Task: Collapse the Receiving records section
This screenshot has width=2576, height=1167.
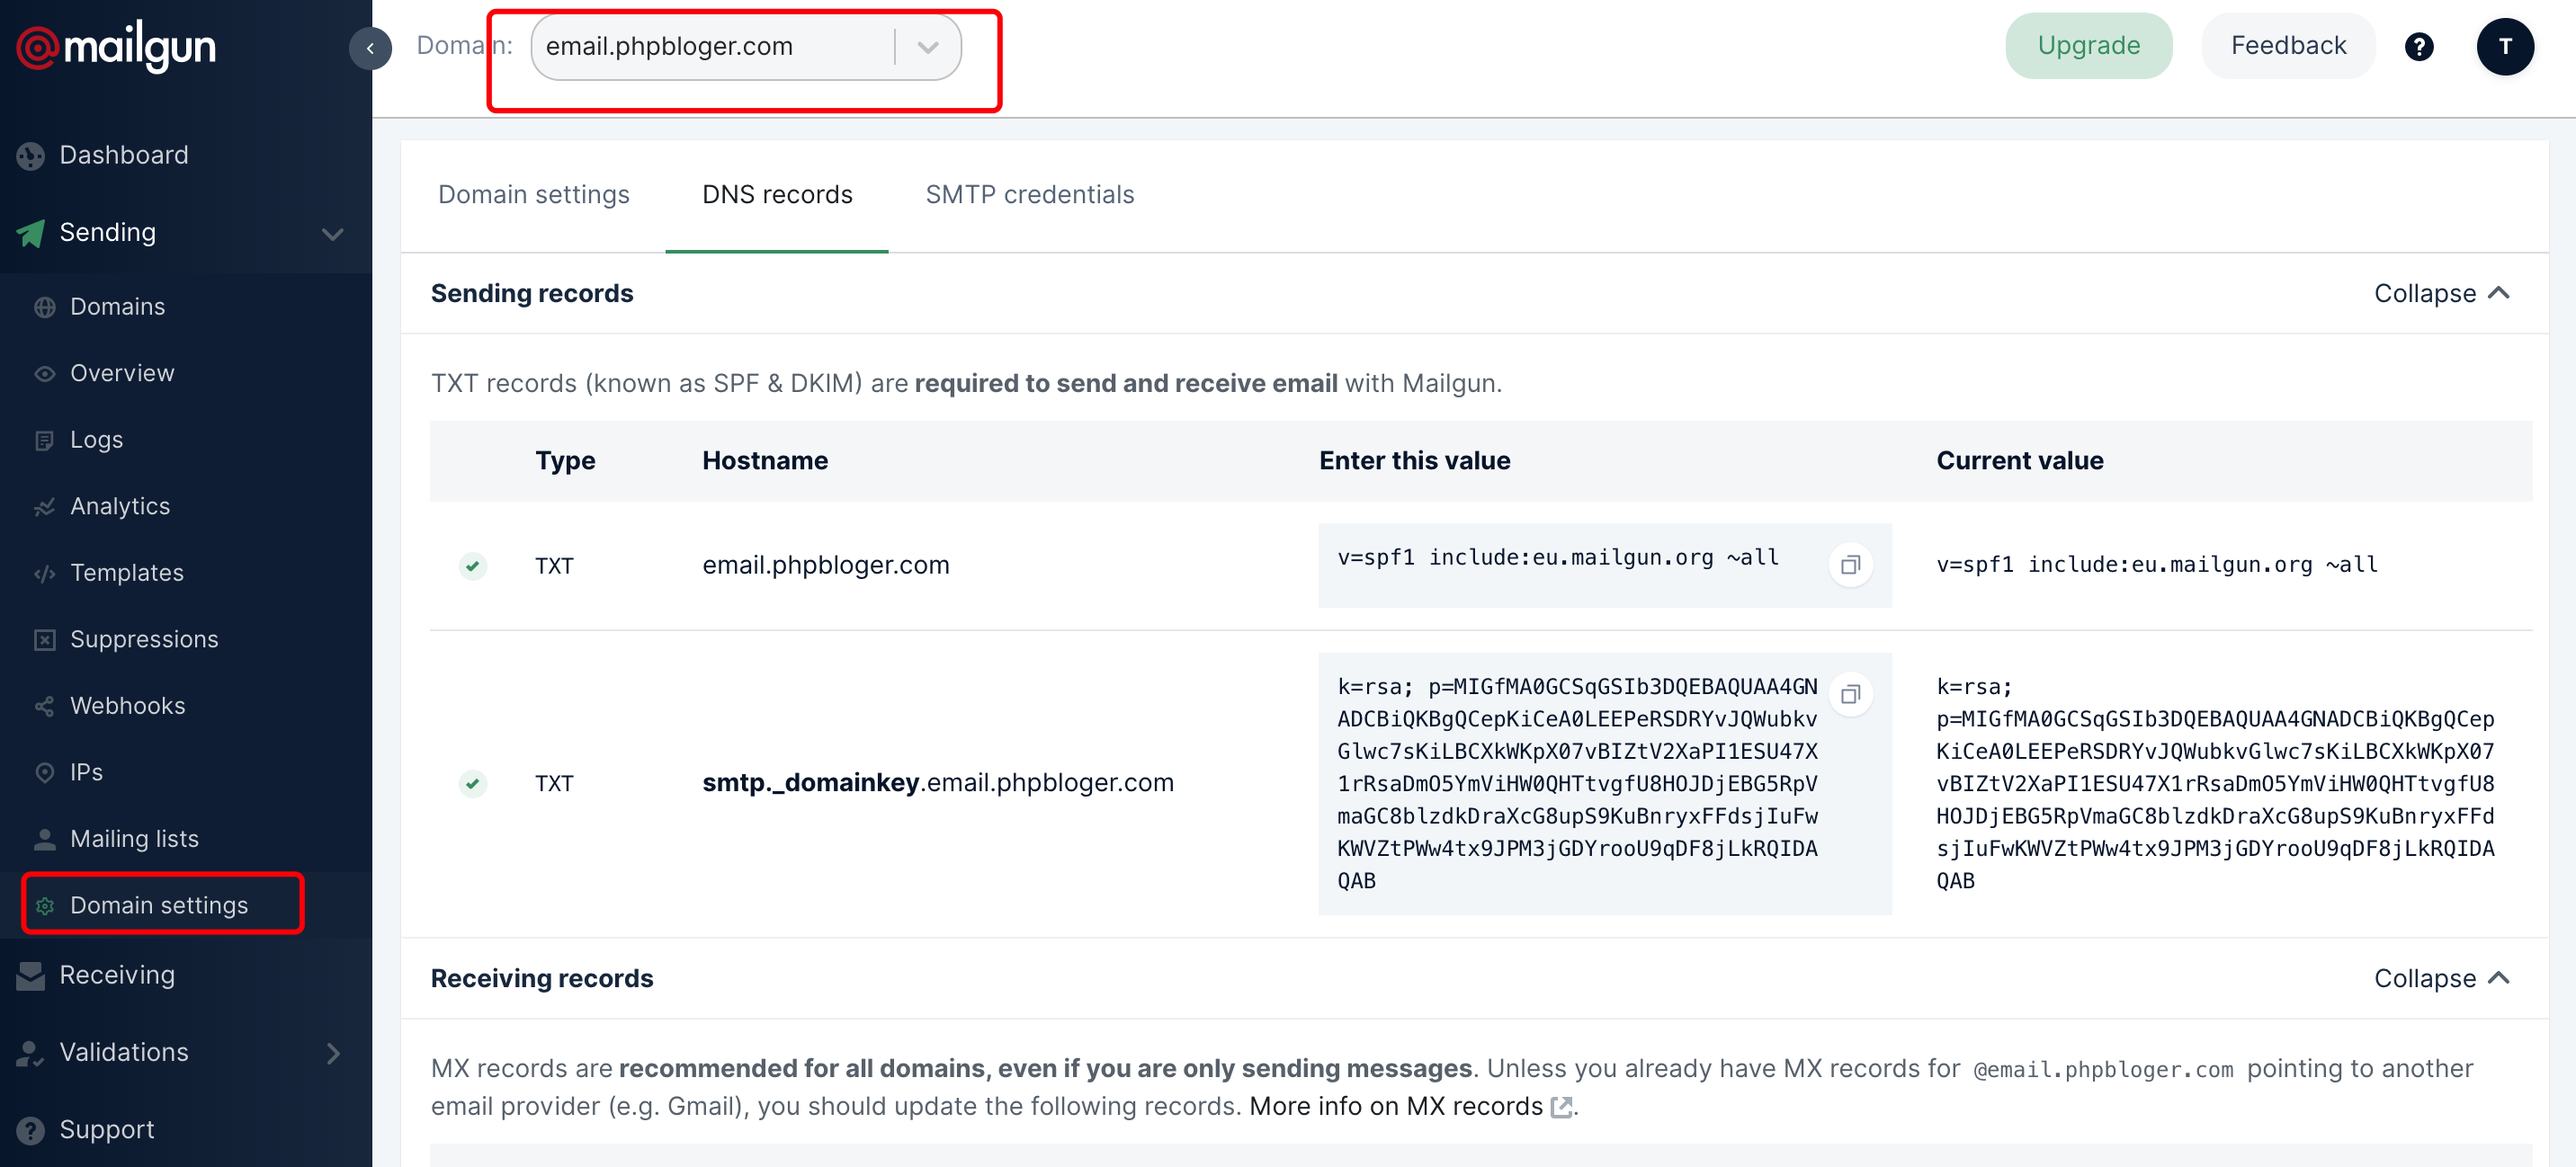Action: pyautogui.click(x=2441, y=978)
